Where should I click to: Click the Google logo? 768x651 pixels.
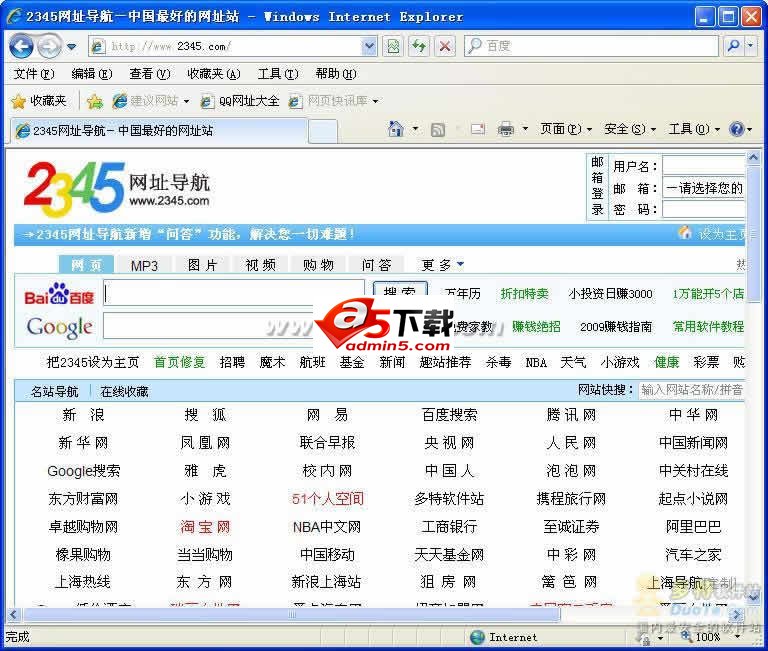(59, 327)
